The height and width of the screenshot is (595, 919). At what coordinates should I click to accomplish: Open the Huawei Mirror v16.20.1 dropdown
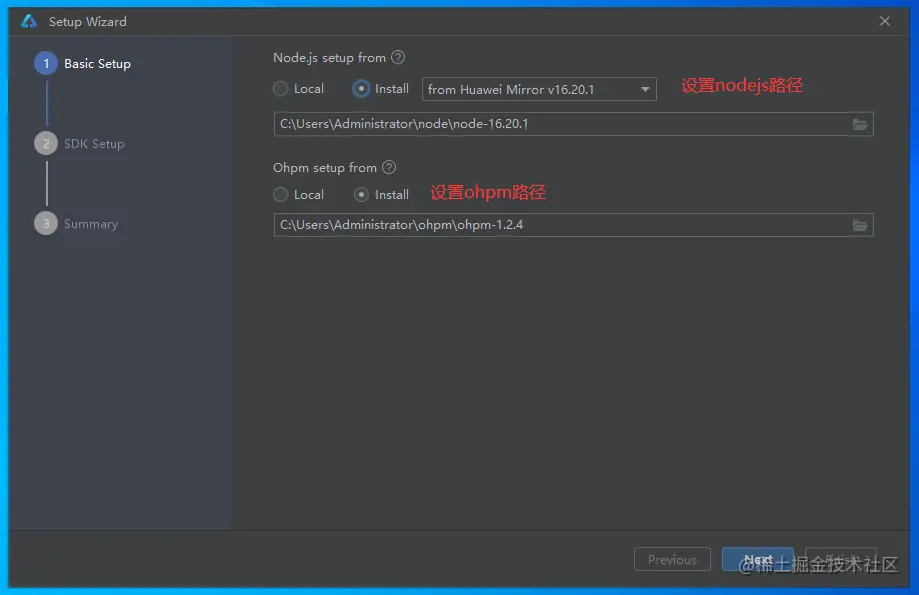coord(539,89)
